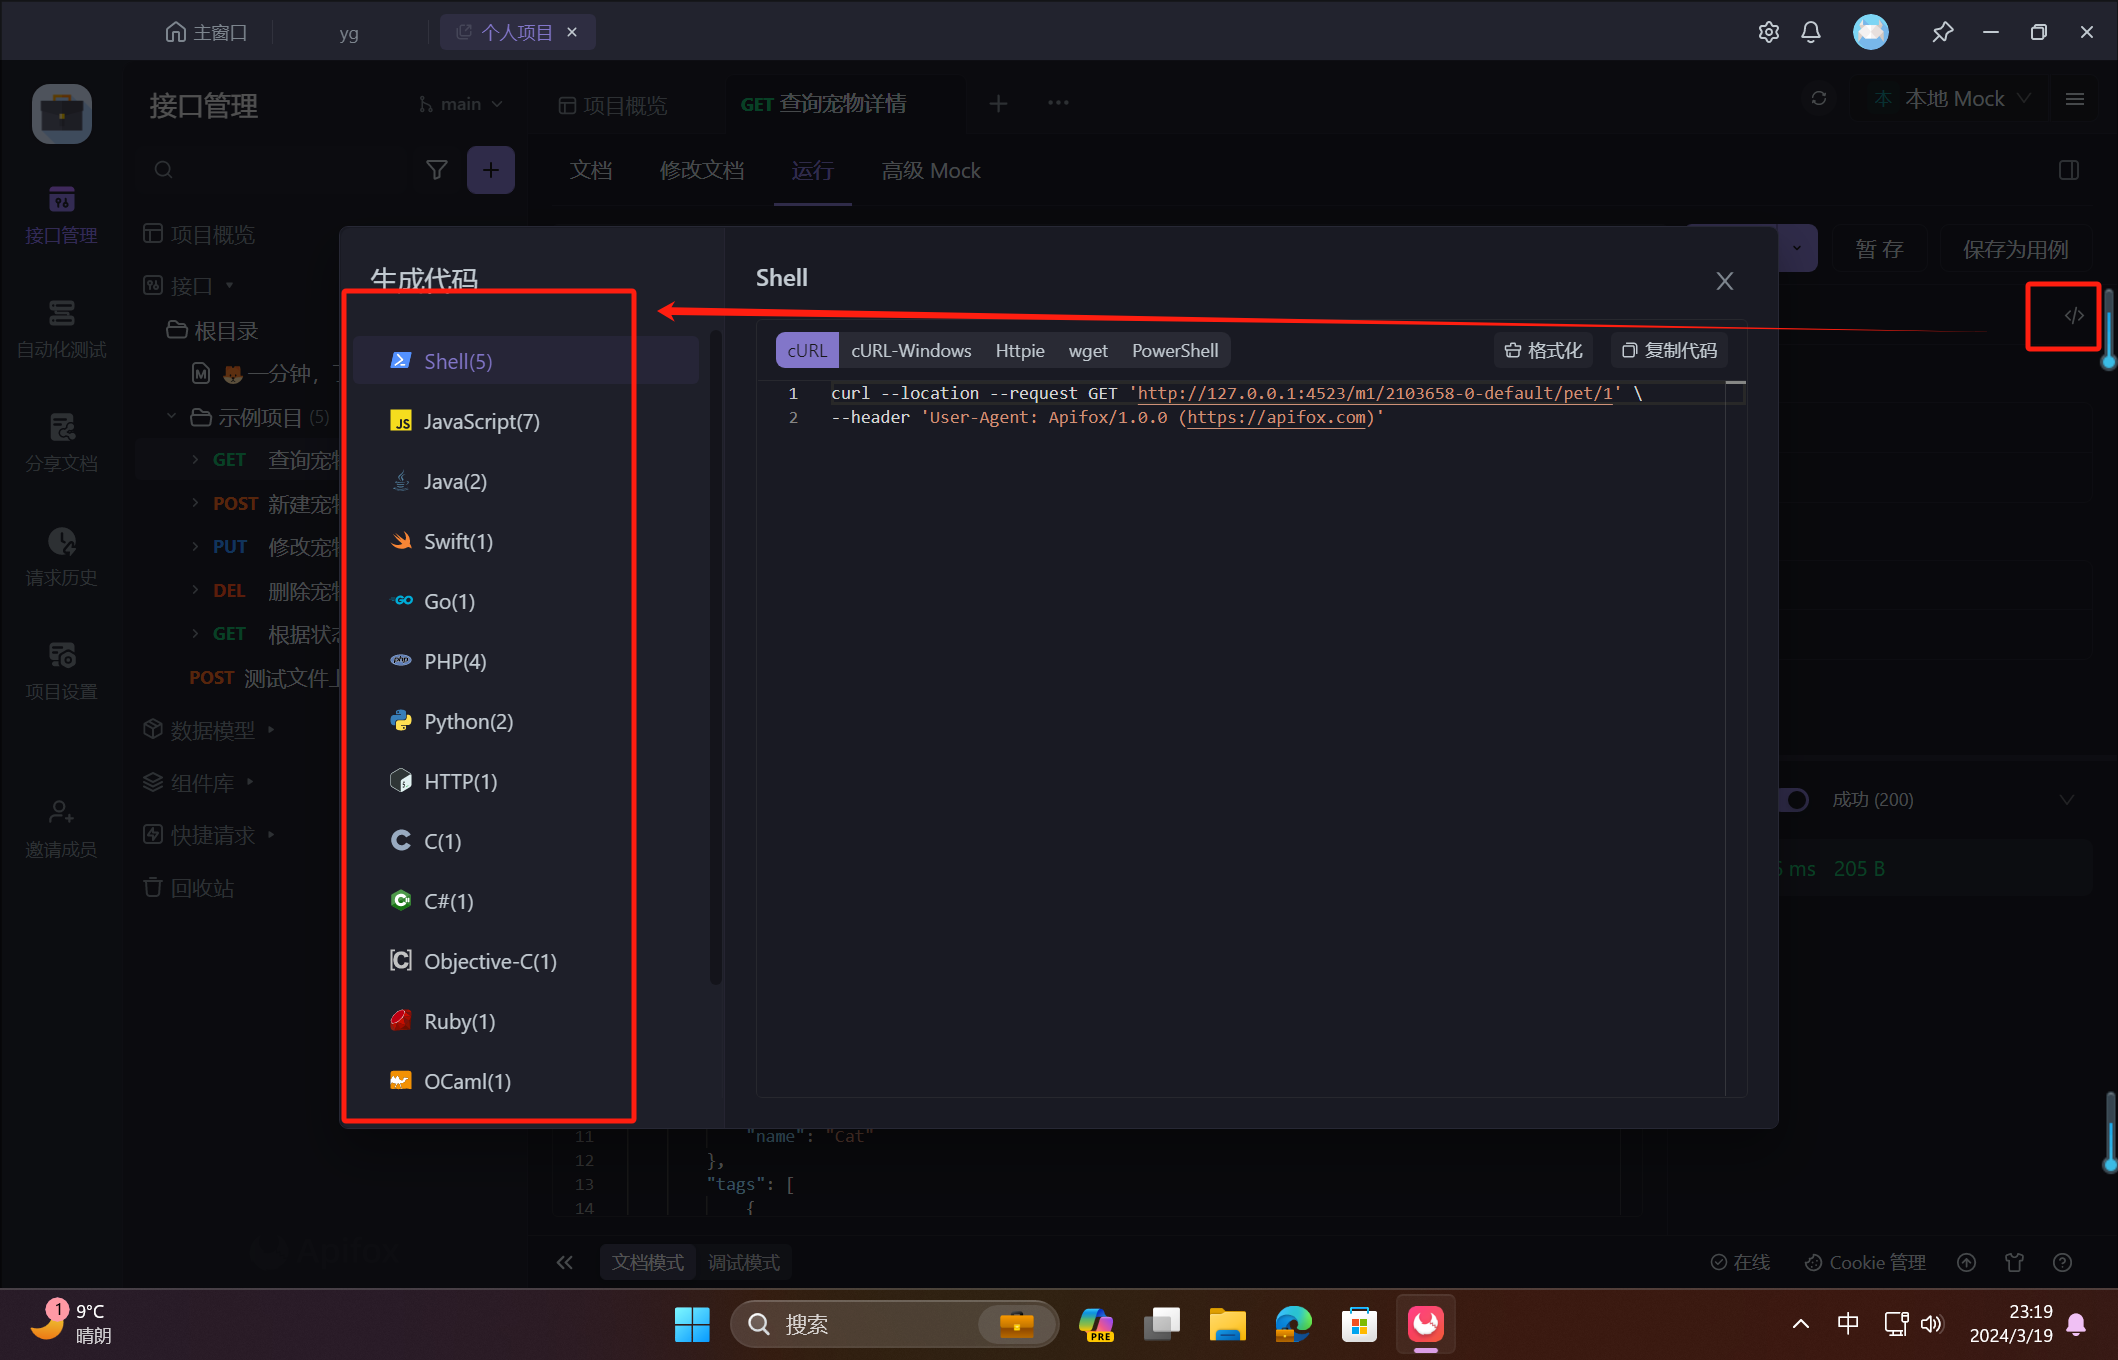Switch to 文档模式 mode
Screen dimensions: 2118x1360
point(647,1262)
